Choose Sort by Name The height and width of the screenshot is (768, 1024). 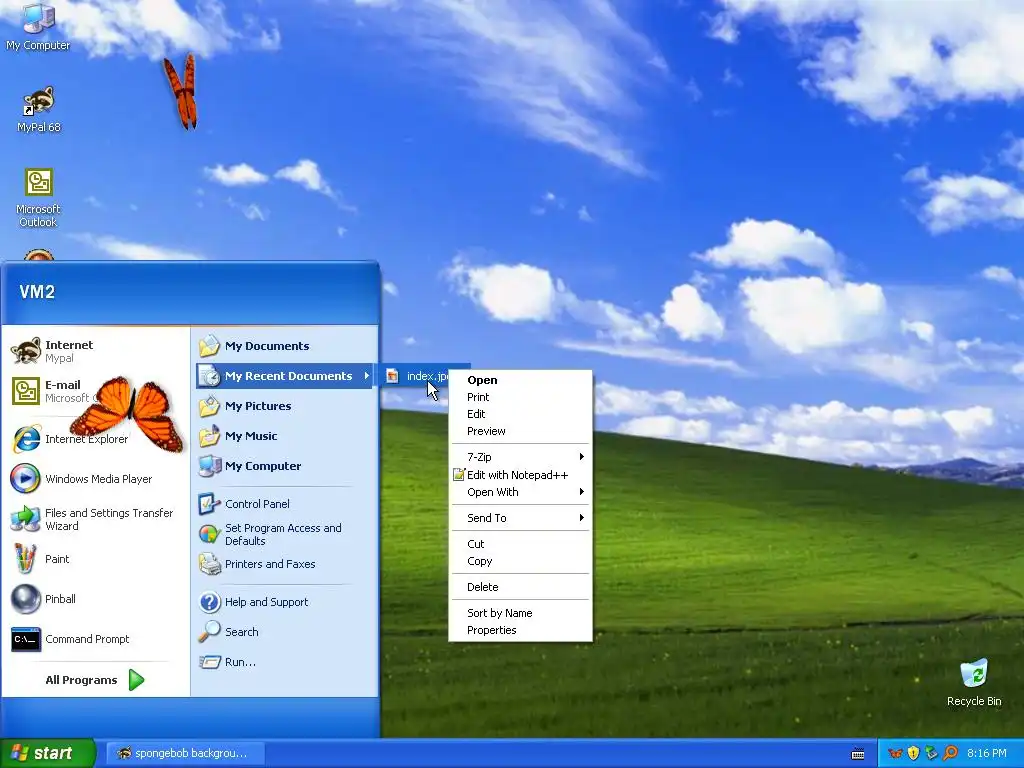tap(520, 613)
